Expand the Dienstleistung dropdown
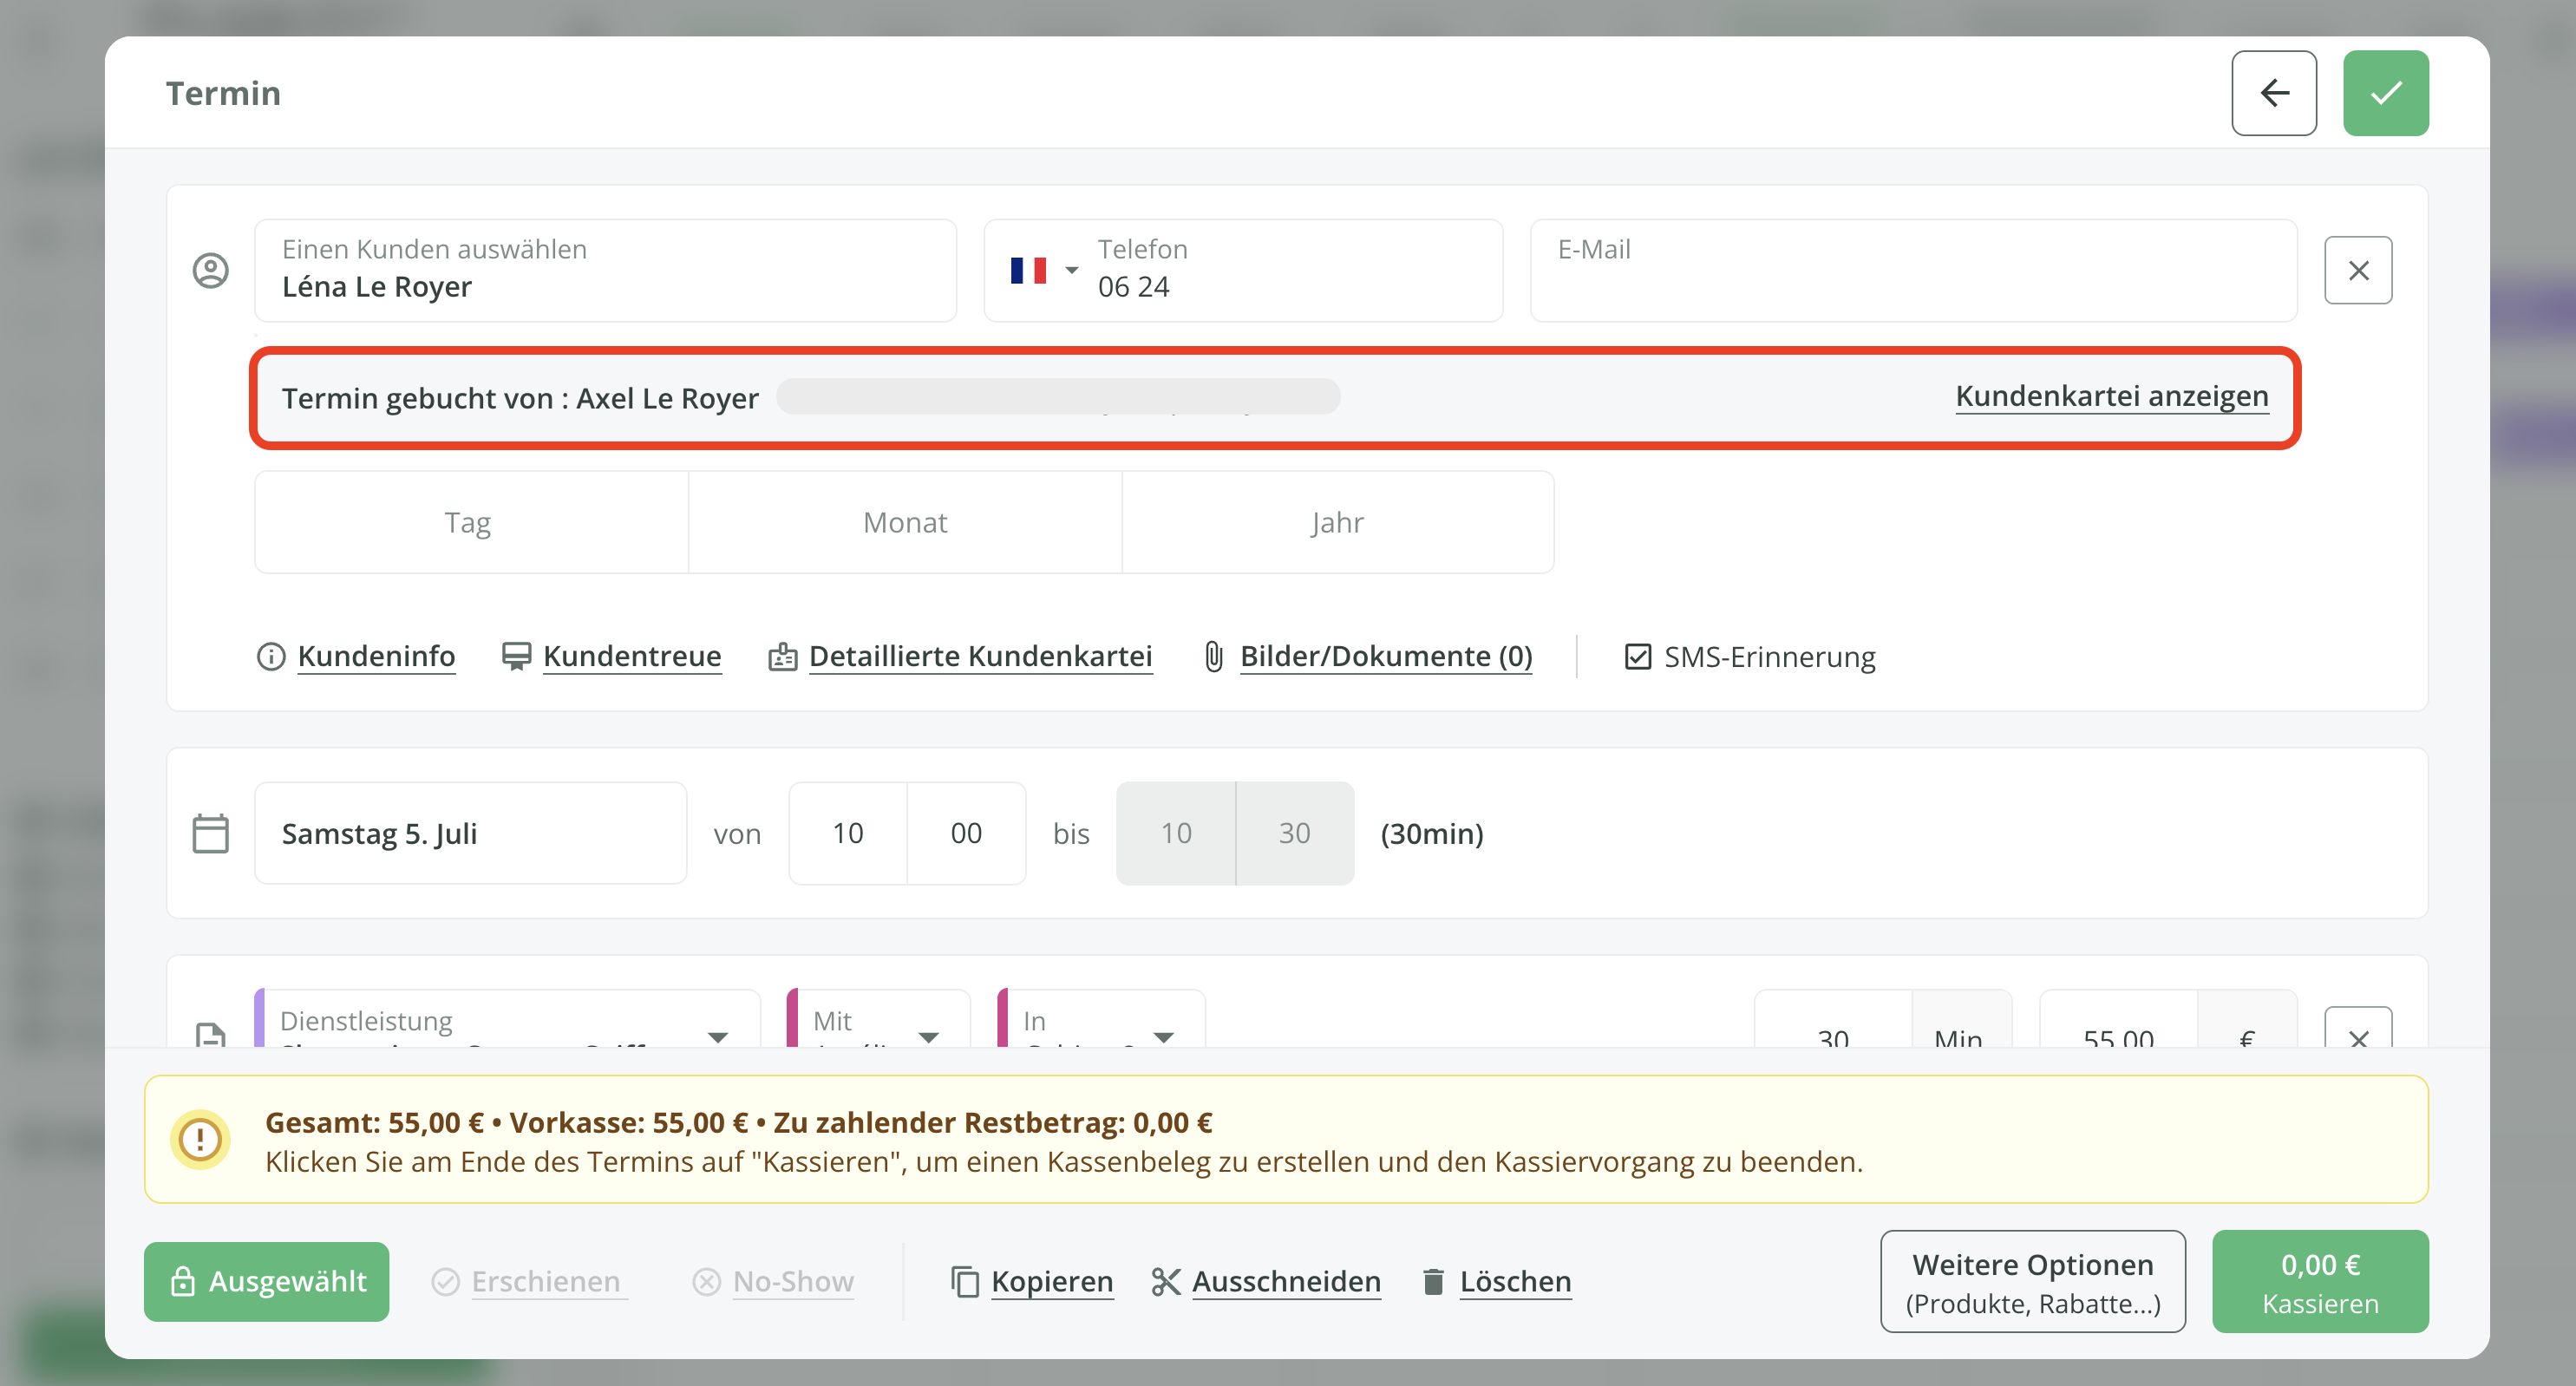2576x1386 pixels. (717, 1035)
